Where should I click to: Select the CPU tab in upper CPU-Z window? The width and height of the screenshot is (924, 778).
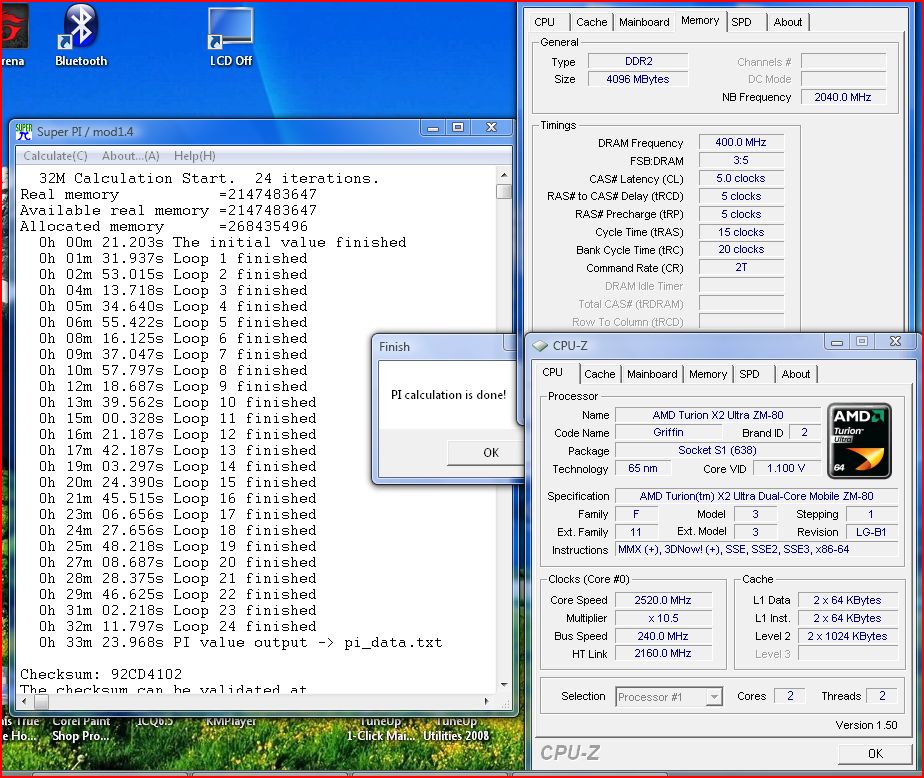pos(544,22)
